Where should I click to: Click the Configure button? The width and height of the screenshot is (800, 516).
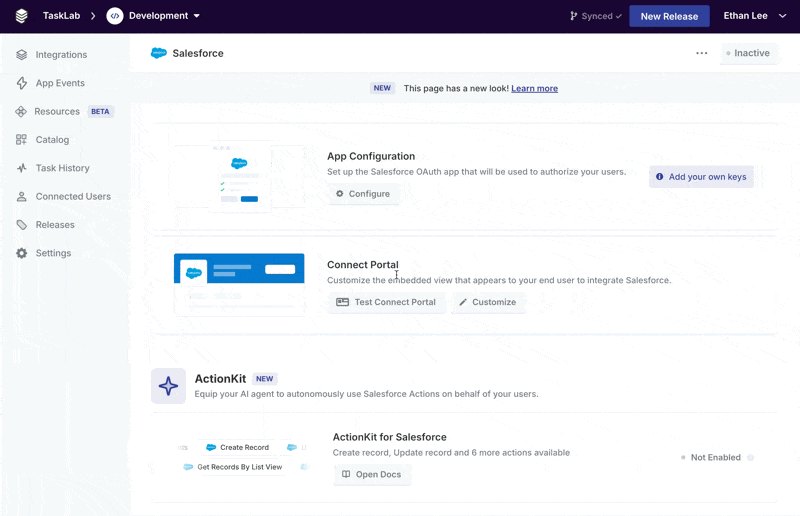(x=363, y=194)
